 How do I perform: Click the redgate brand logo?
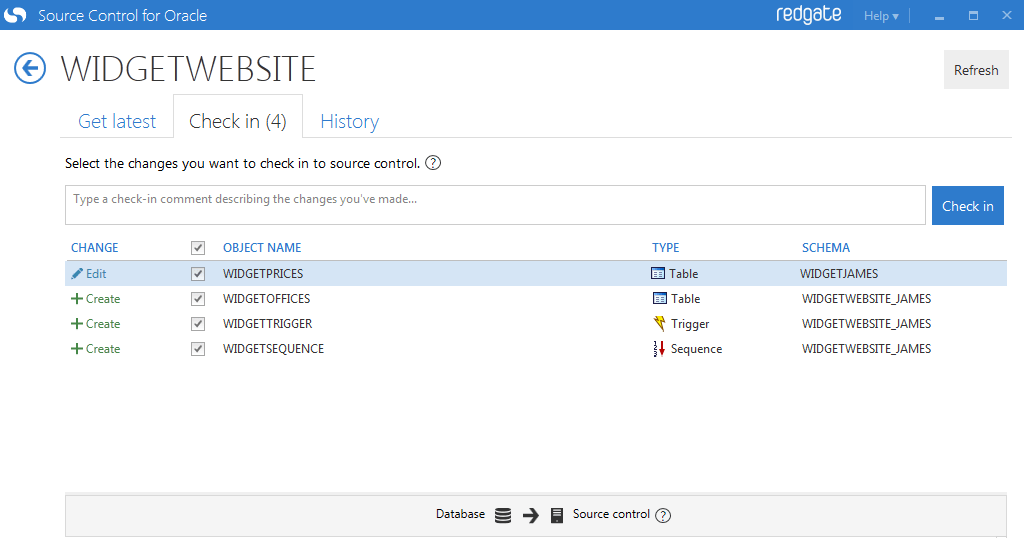coord(808,14)
